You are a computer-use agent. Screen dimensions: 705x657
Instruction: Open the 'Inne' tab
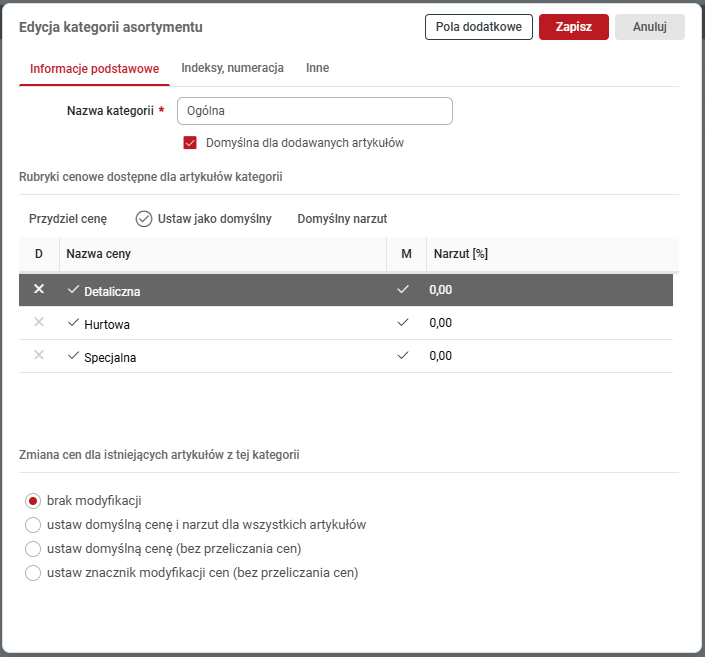[x=317, y=68]
